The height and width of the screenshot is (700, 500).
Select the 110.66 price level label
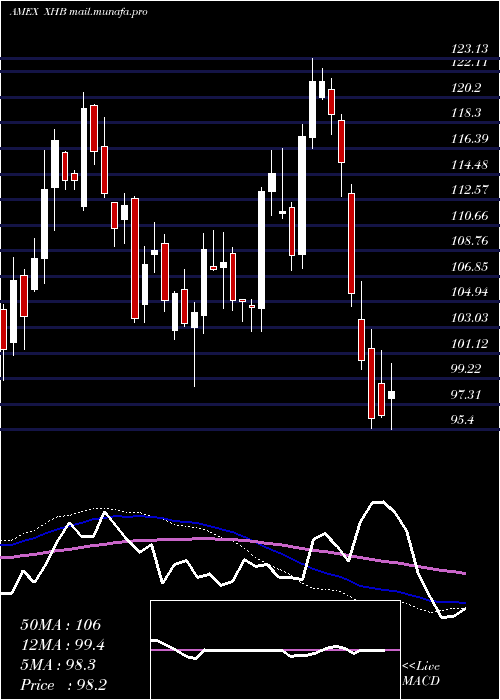click(470, 216)
